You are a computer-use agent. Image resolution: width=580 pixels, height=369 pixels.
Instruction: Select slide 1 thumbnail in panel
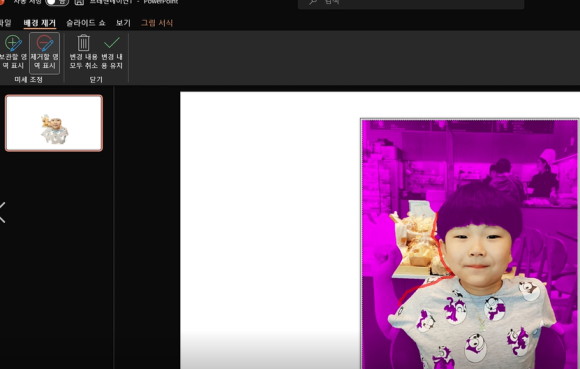pyautogui.click(x=54, y=123)
